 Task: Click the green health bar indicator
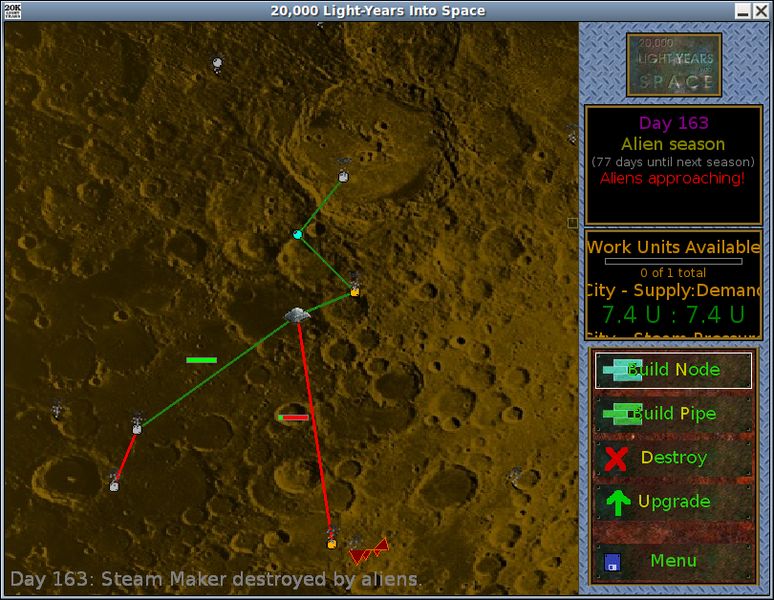[201, 360]
